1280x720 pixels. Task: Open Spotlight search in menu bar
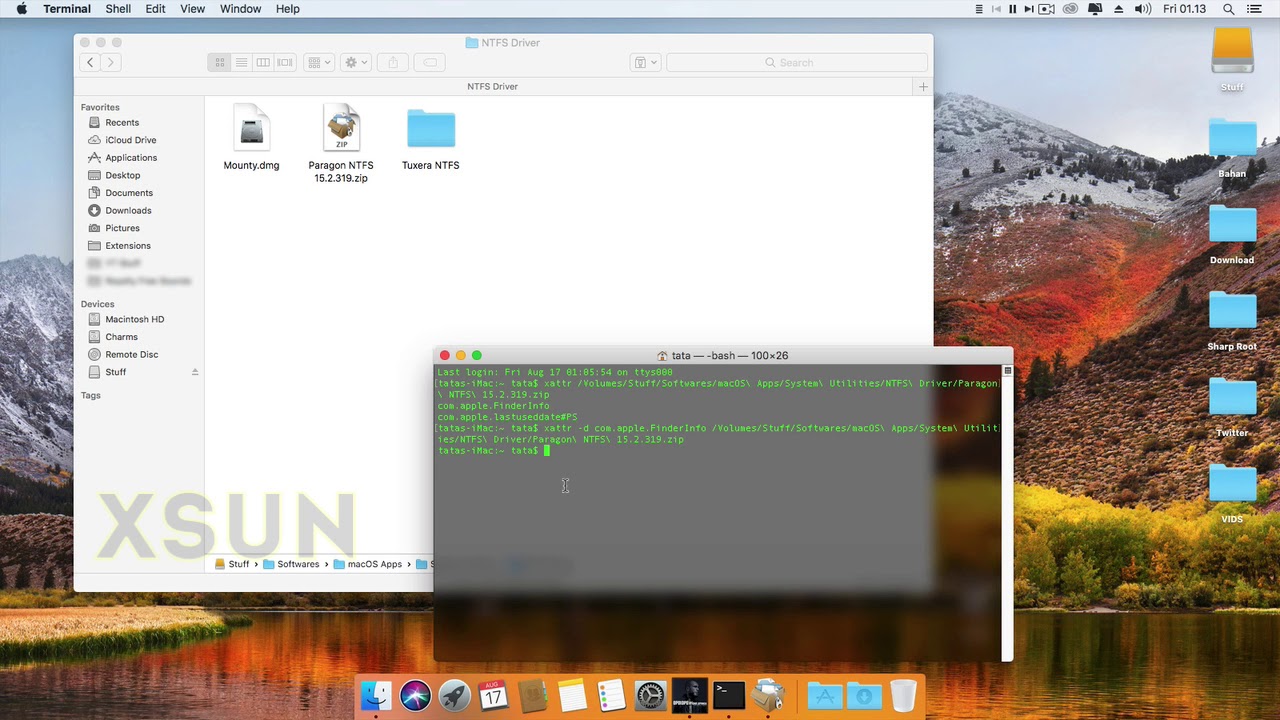pyautogui.click(x=1229, y=9)
